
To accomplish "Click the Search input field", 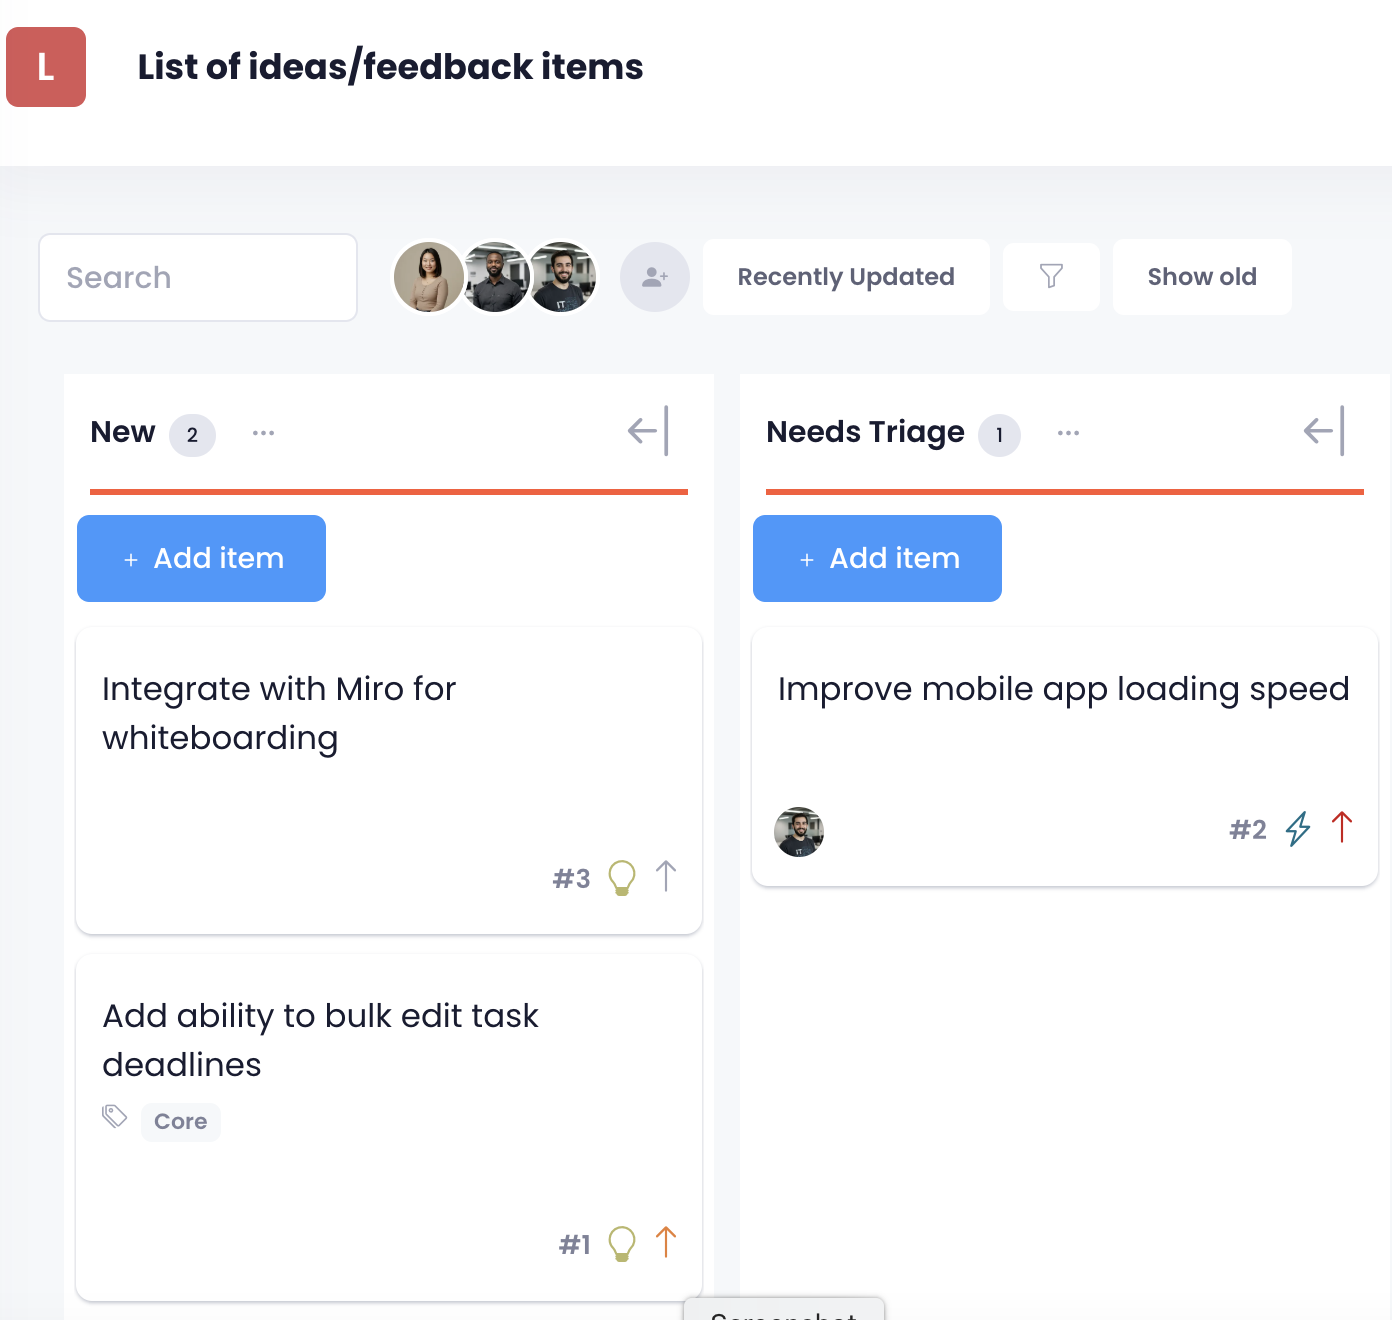I will (x=197, y=277).
